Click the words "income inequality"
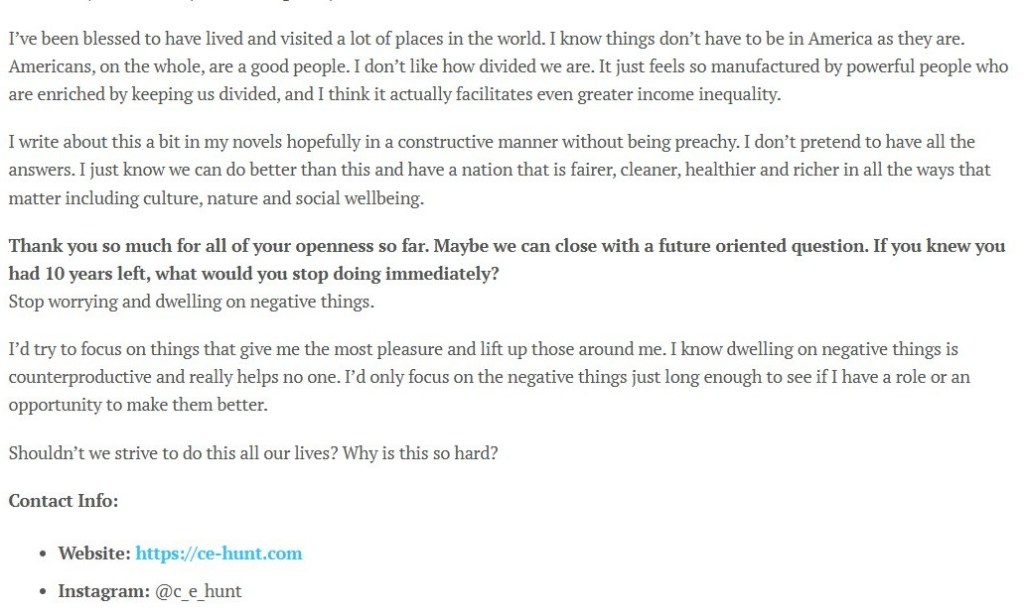 click(x=711, y=95)
